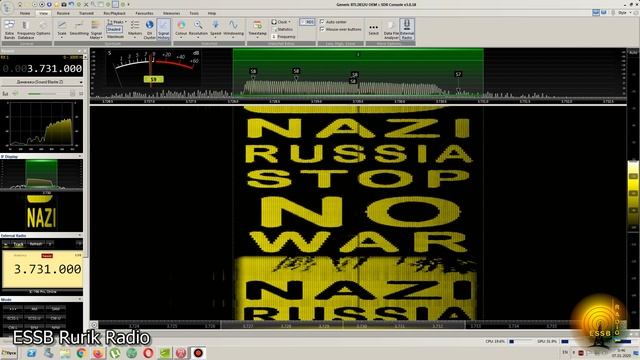Switch to the Transmit ribbon tab
The image size is (640, 360).
click(x=86, y=13)
